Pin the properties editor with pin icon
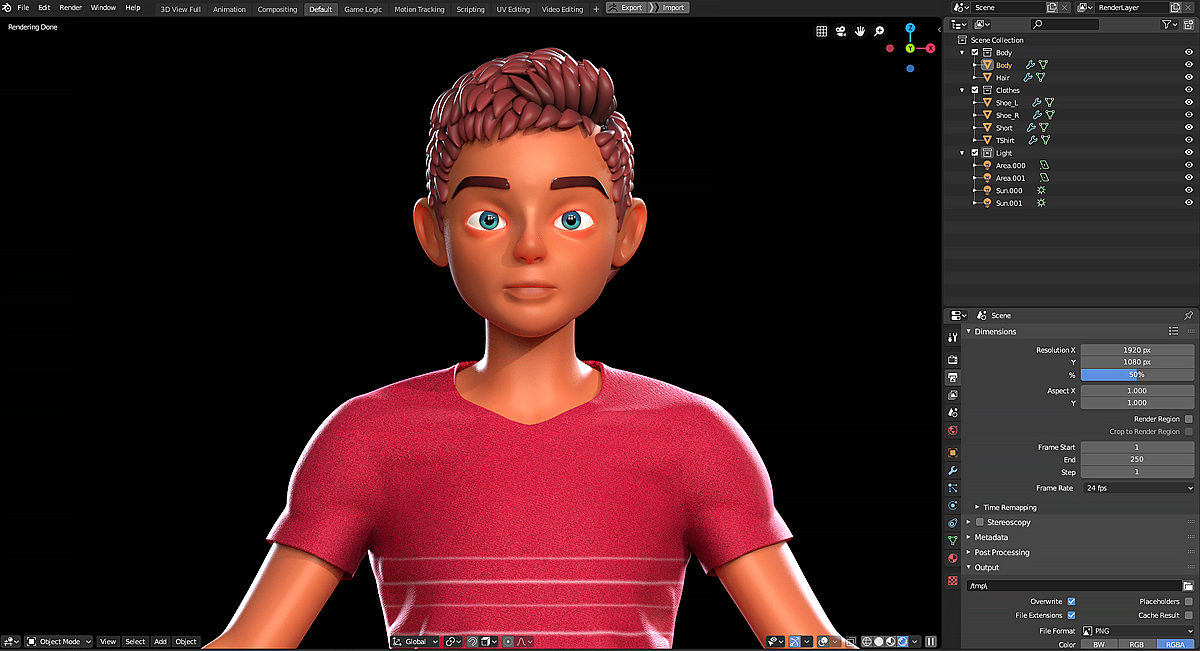Viewport: 1200px width, 651px height. click(x=1188, y=315)
